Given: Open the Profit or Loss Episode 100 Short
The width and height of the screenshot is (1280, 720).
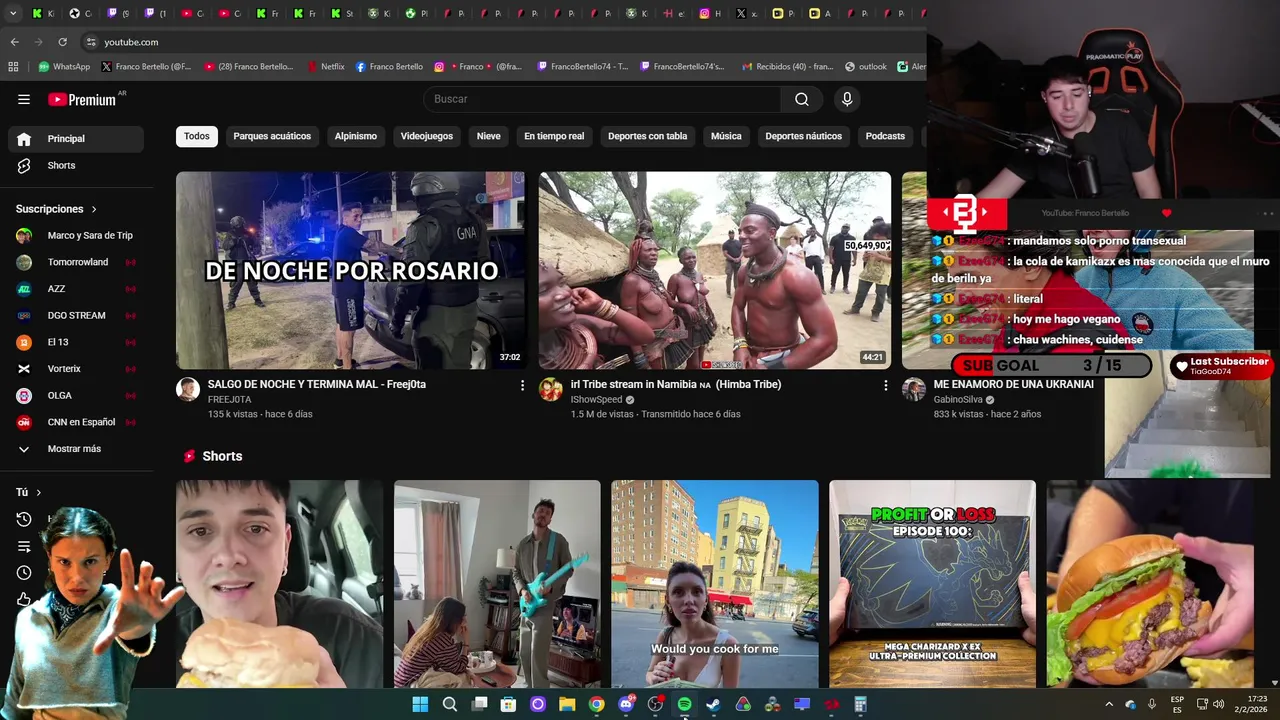Looking at the screenshot, I should click(932, 584).
